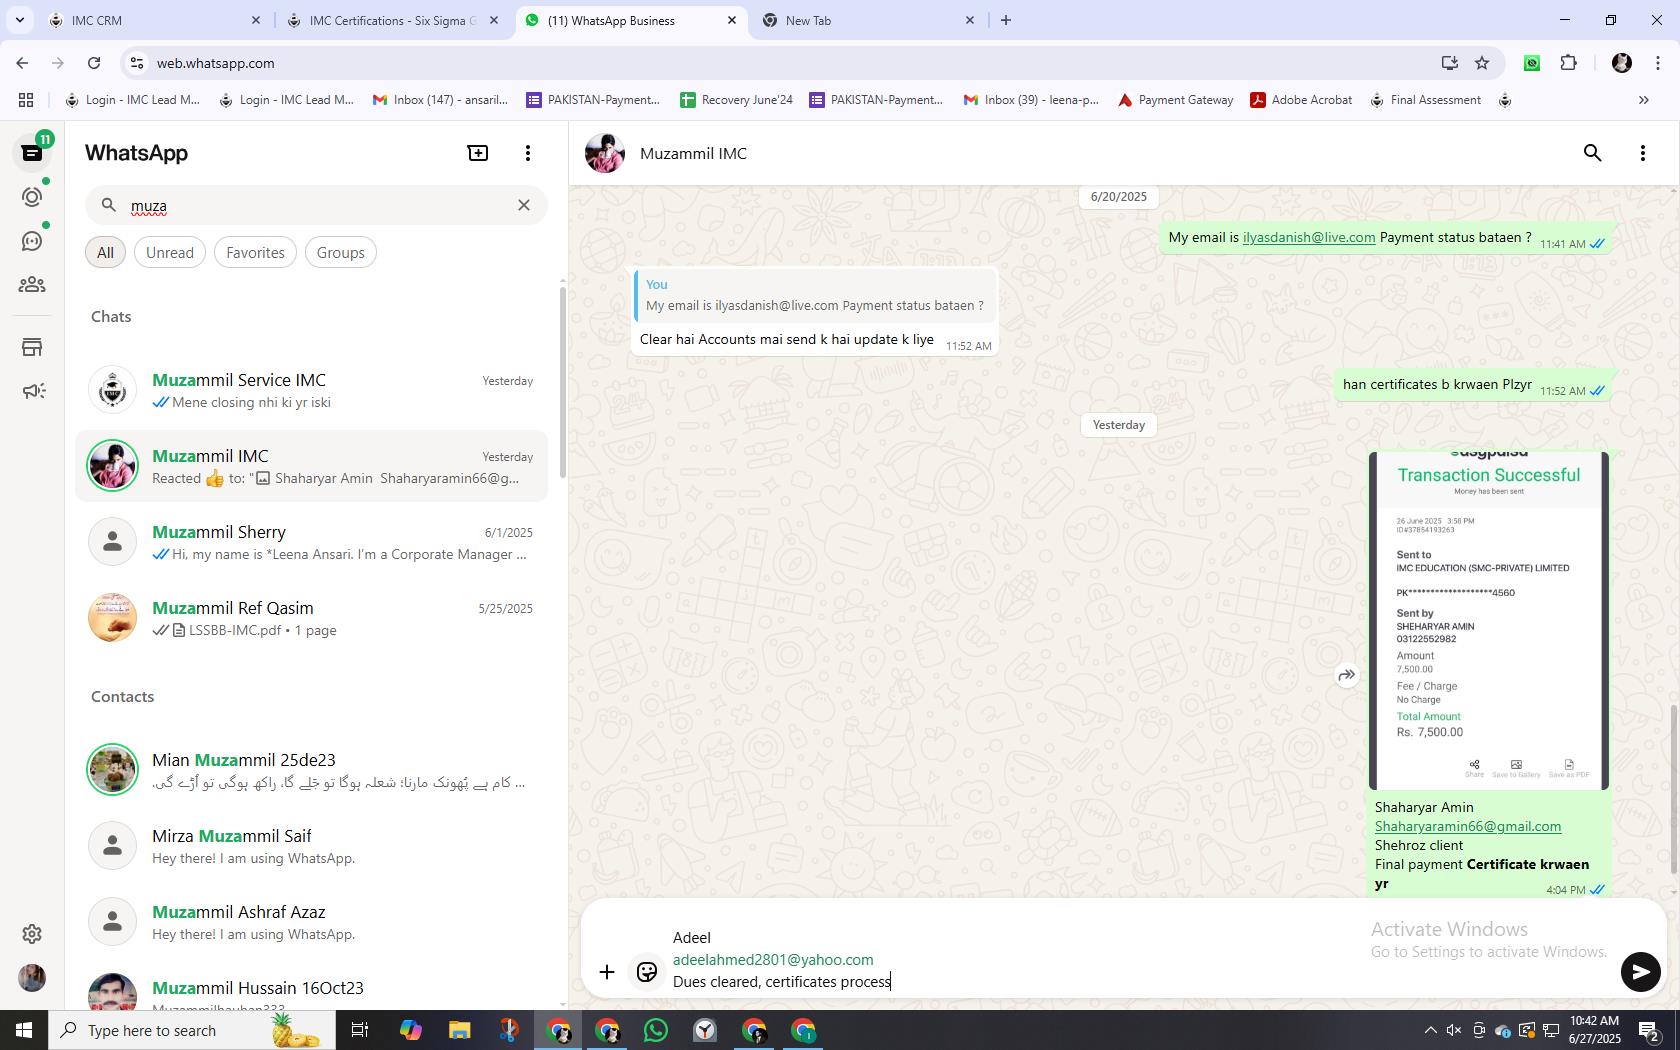Viewport: 1680px width, 1050px height.
Task: Open the Chats icon in WhatsApp sidebar
Action: pos(32,153)
